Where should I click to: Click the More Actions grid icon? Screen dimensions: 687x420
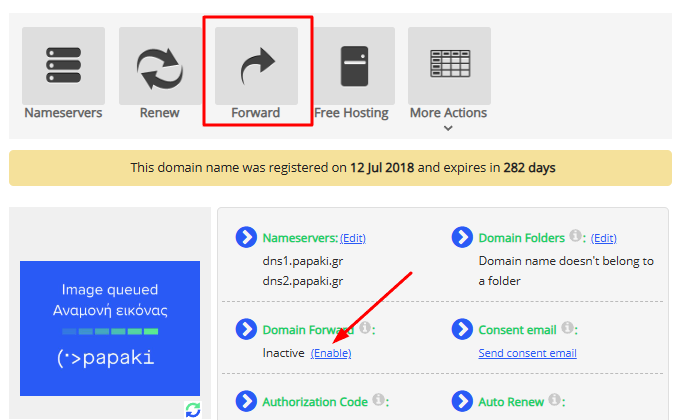(x=449, y=66)
